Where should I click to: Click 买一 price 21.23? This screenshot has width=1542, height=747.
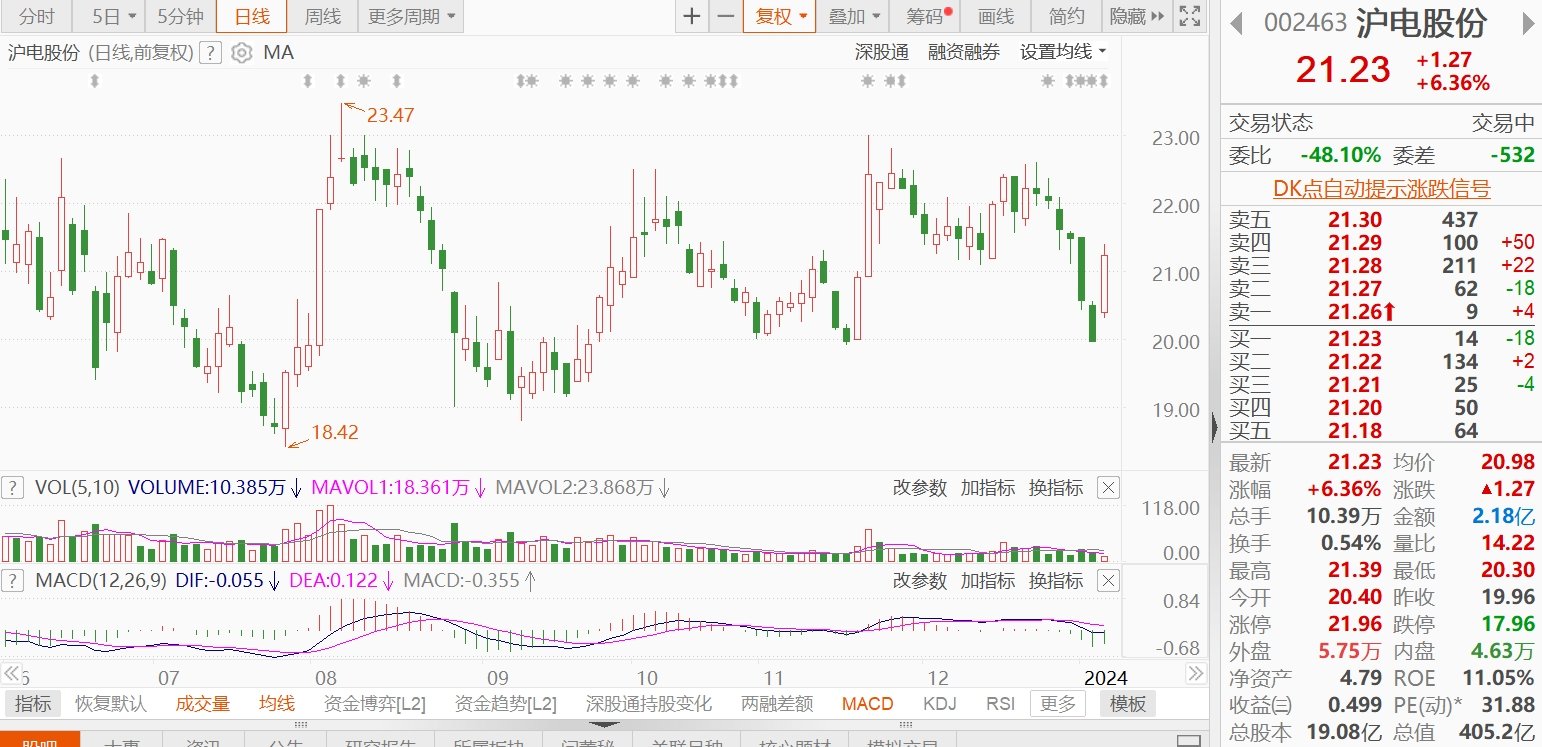(x=1354, y=339)
